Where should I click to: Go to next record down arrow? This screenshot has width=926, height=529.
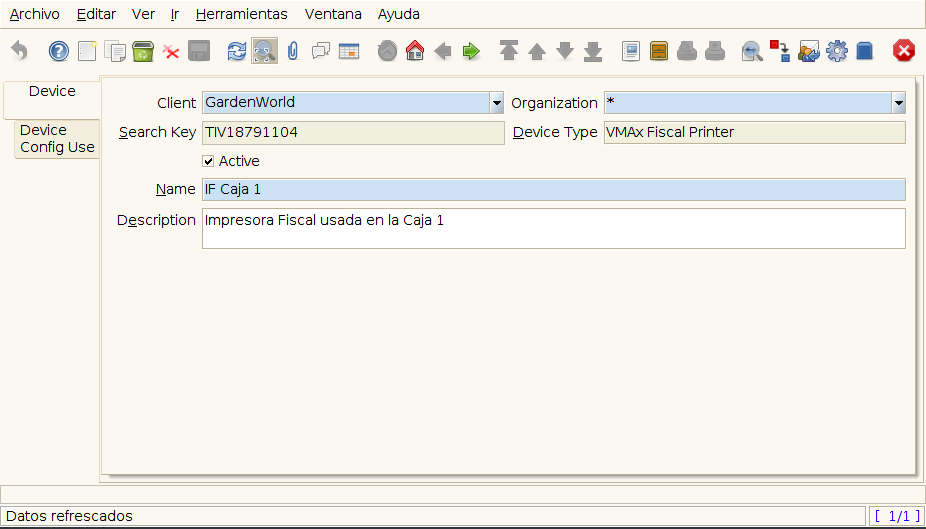click(565, 51)
